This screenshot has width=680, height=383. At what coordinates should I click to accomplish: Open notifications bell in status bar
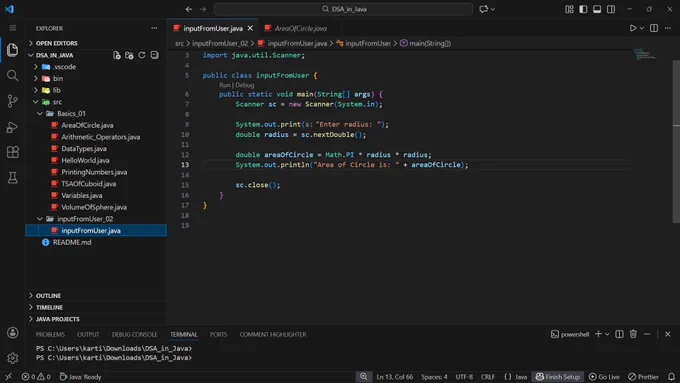coord(671,376)
